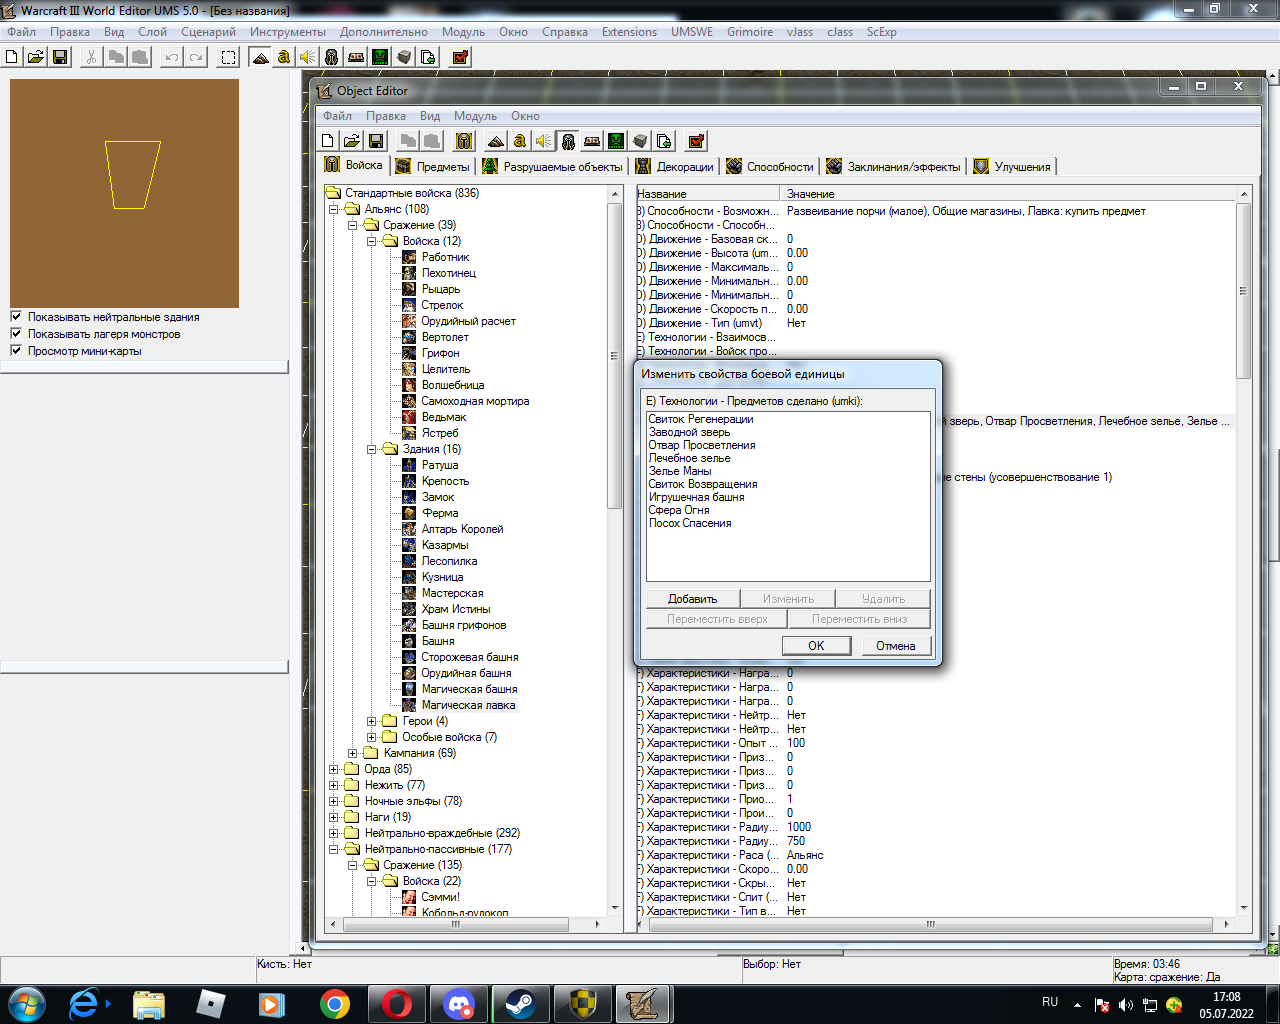1280x1024 pixels.
Task: Click Save icon in Object Editor toolbar
Action: pyautogui.click(x=376, y=141)
